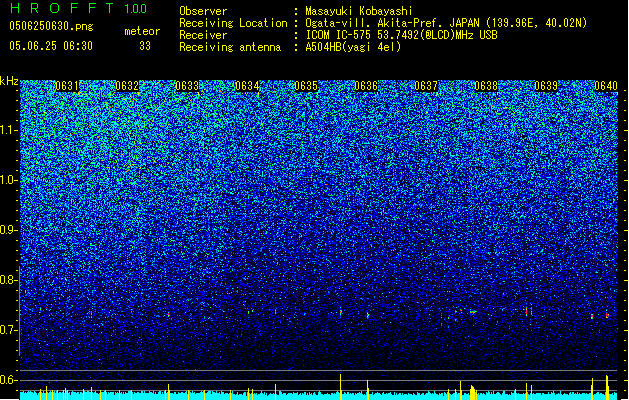Click the 1.0 frequency axis label
Image resolution: width=629 pixels, height=400 pixels.
tap(8, 181)
